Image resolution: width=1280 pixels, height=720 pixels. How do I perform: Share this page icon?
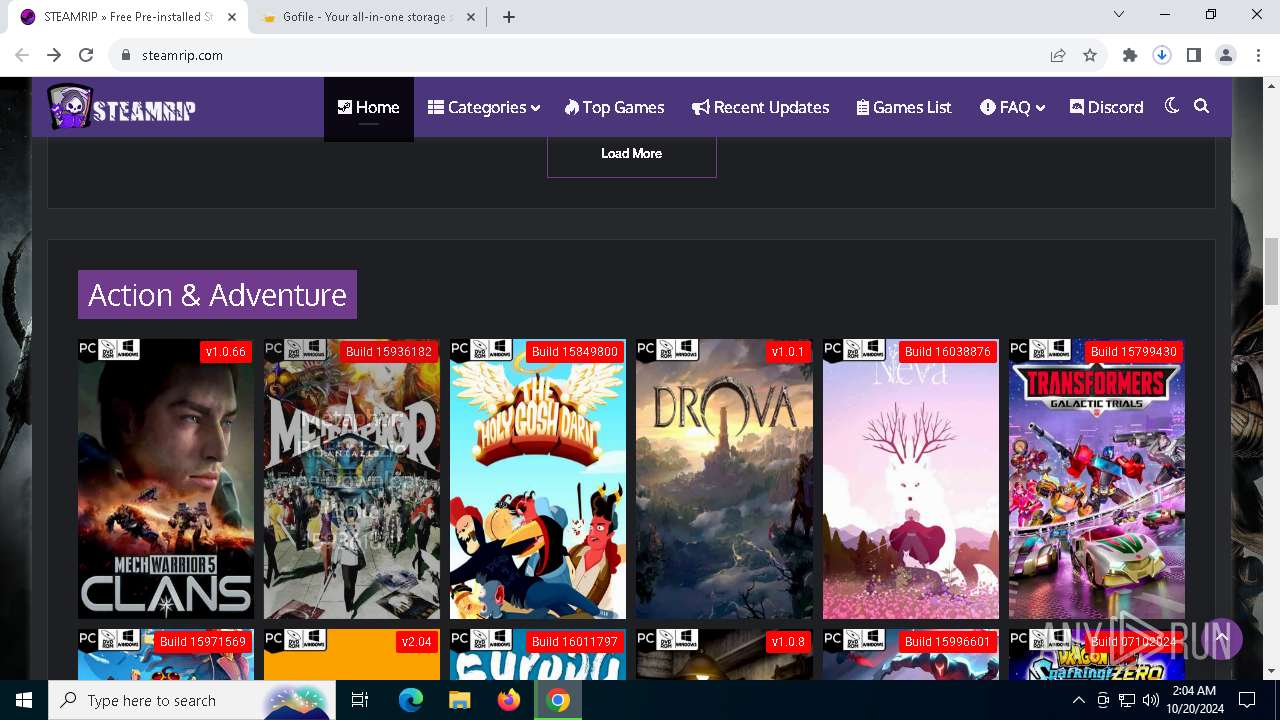coord(1058,55)
